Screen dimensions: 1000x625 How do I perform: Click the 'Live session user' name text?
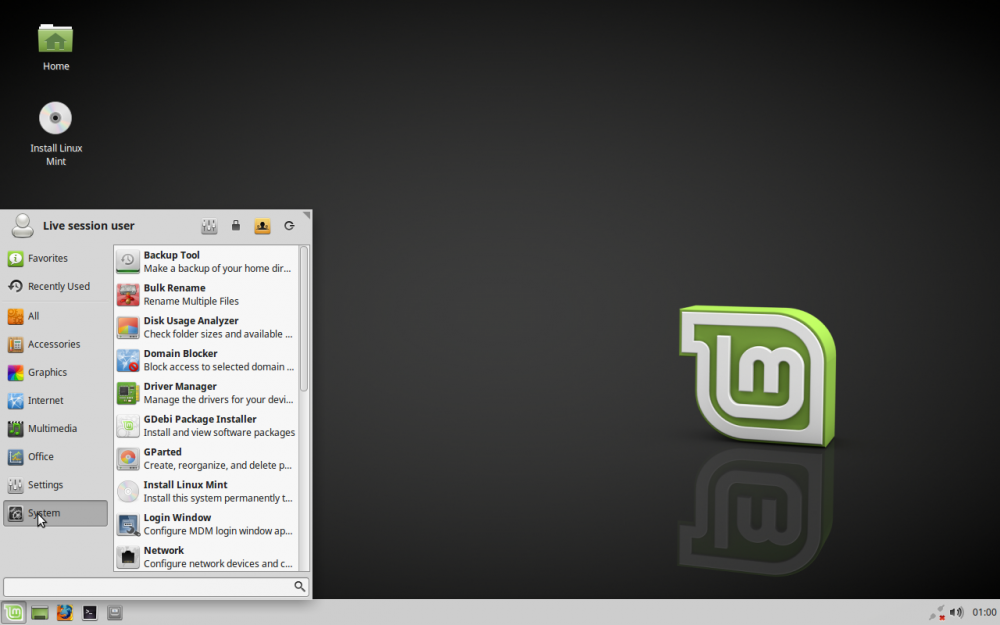[x=89, y=226]
